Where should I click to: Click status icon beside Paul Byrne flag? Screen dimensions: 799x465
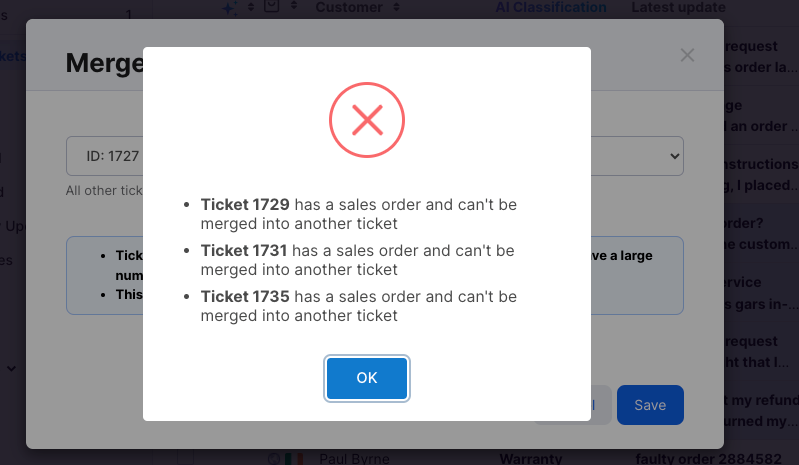(274, 459)
